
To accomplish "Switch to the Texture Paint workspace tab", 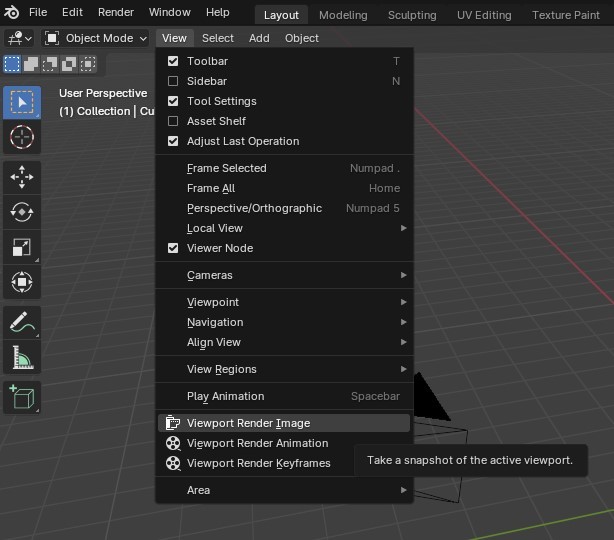I will pos(566,15).
